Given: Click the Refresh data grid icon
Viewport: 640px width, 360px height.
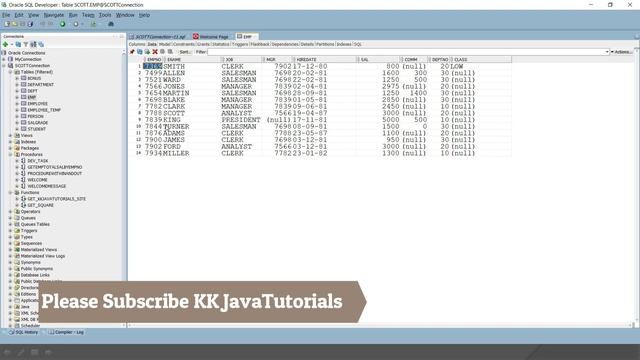Looking at the screenshot, I should click(x=140, y=52).
